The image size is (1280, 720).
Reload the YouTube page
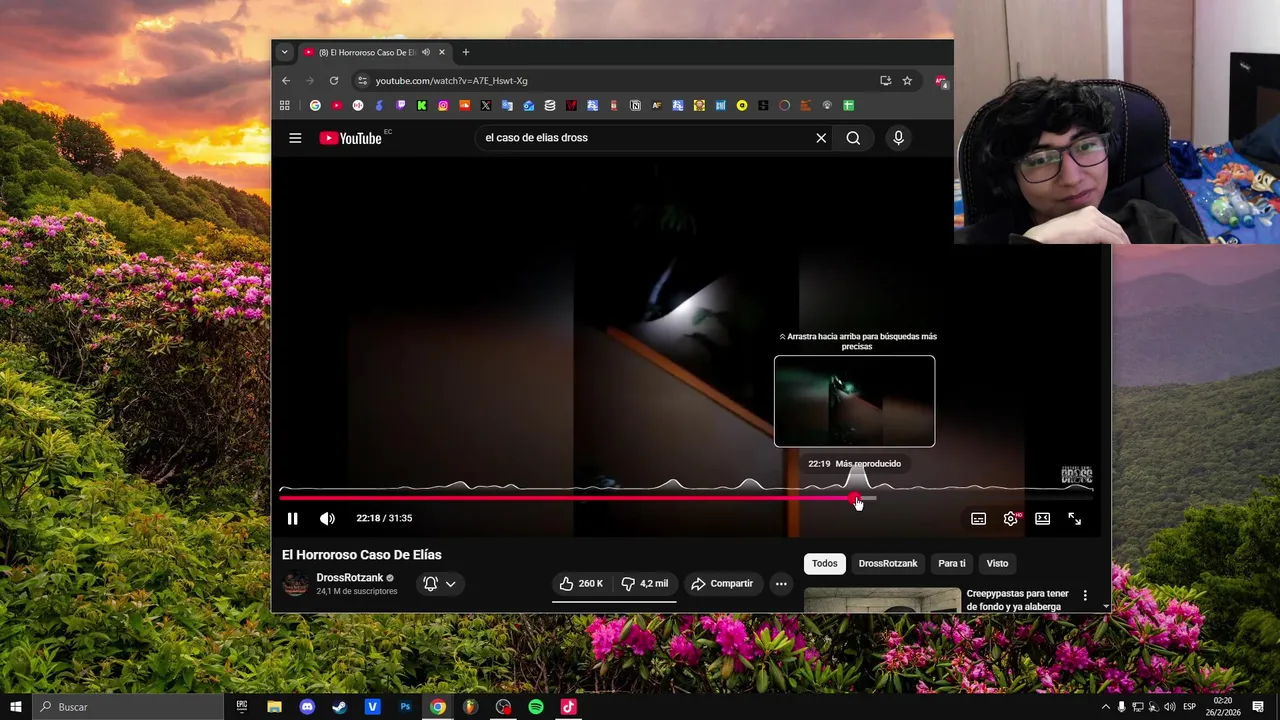point(334,81)
